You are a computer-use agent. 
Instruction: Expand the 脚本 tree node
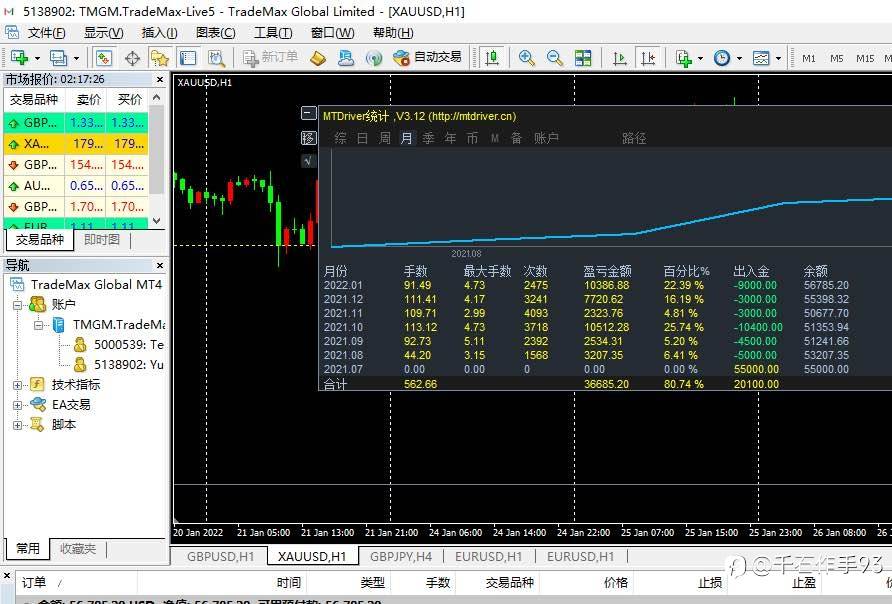pos(18,425)
